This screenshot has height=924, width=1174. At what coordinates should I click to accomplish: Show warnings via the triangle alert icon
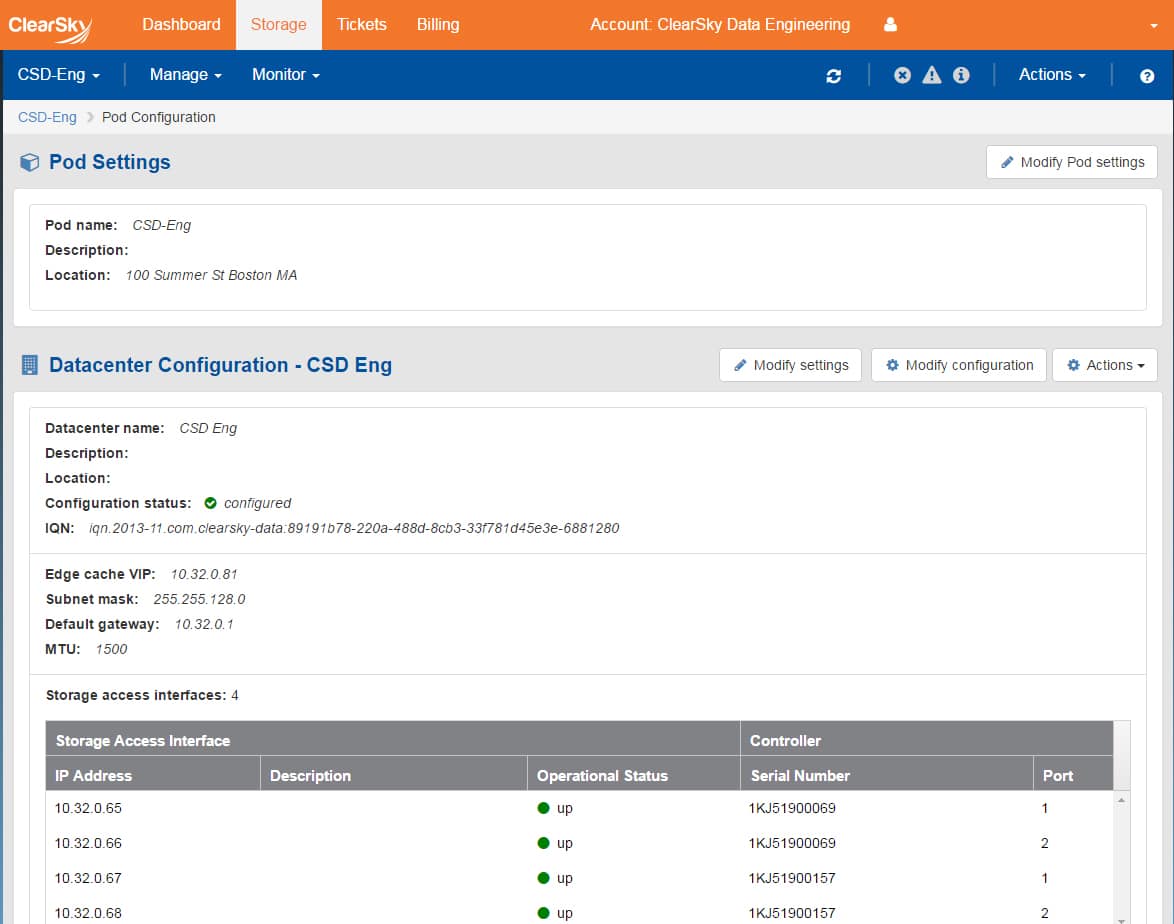click(931, 75)
